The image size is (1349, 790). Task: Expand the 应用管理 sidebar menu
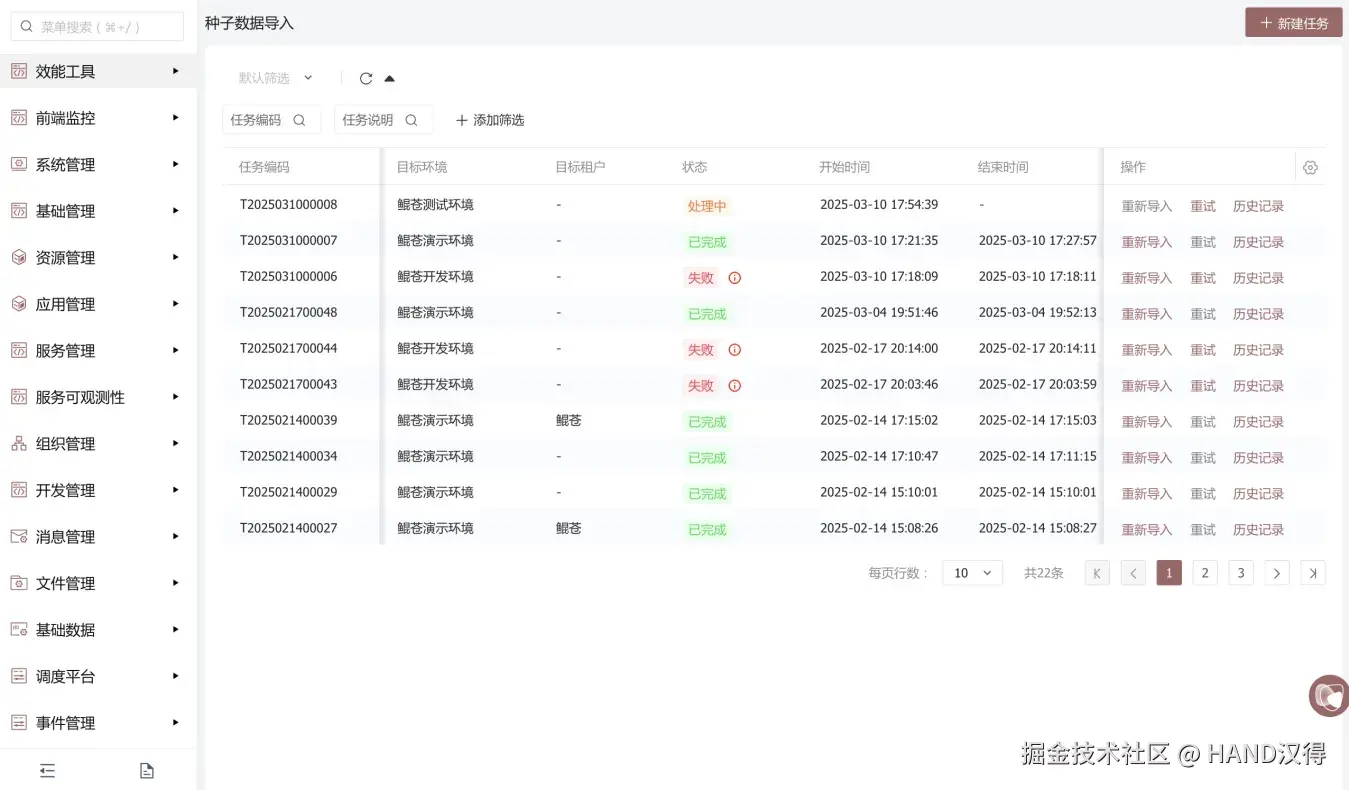pyautogui.click(x=98, y=304)
